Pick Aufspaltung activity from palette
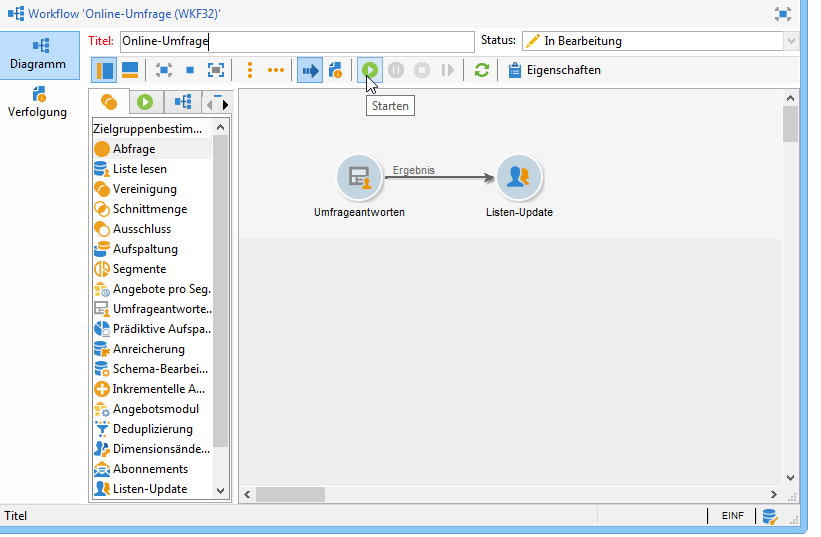The image size is (821, 537). pyautogui.click(x=145, y=249)
